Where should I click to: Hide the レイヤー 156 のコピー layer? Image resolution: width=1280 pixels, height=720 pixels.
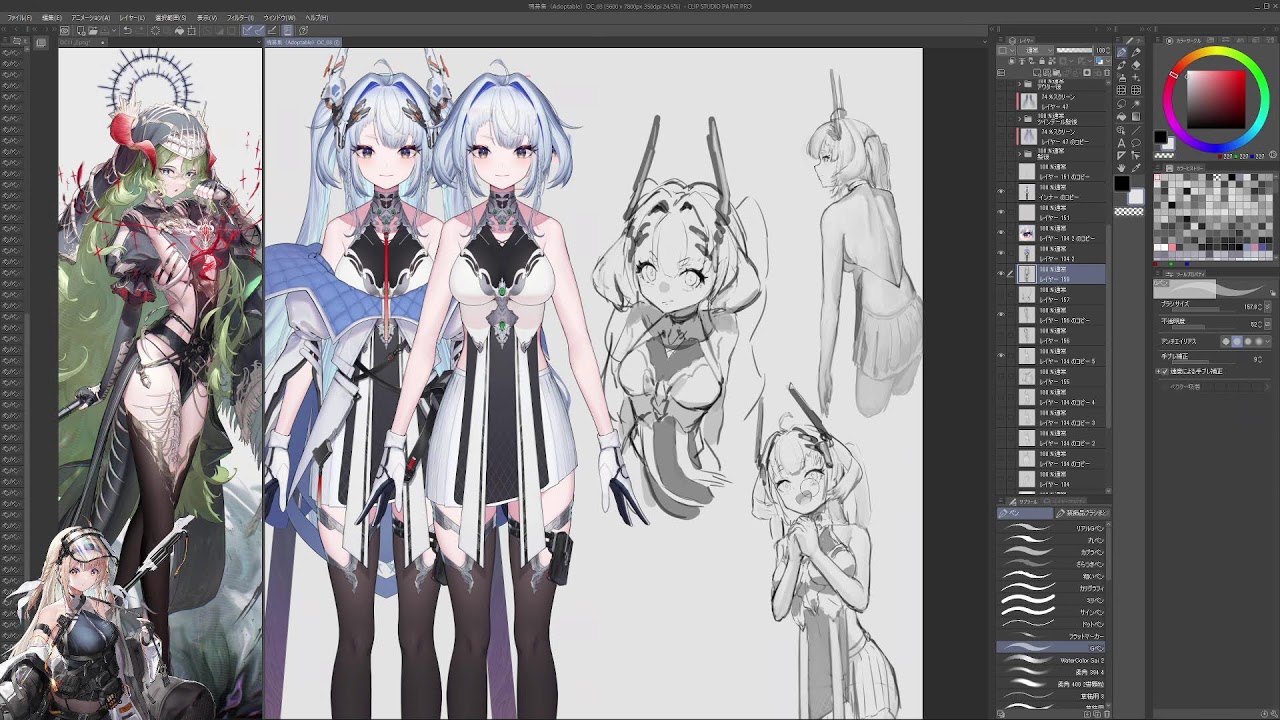coord(1001,314)
